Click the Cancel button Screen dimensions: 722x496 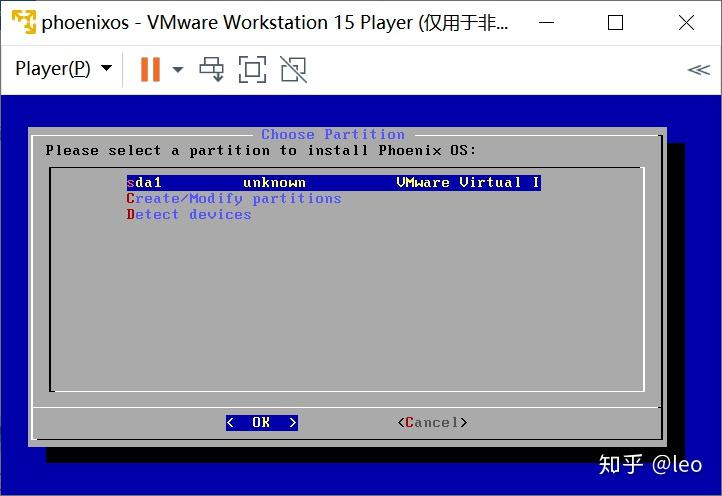click(x=432, y=422)
